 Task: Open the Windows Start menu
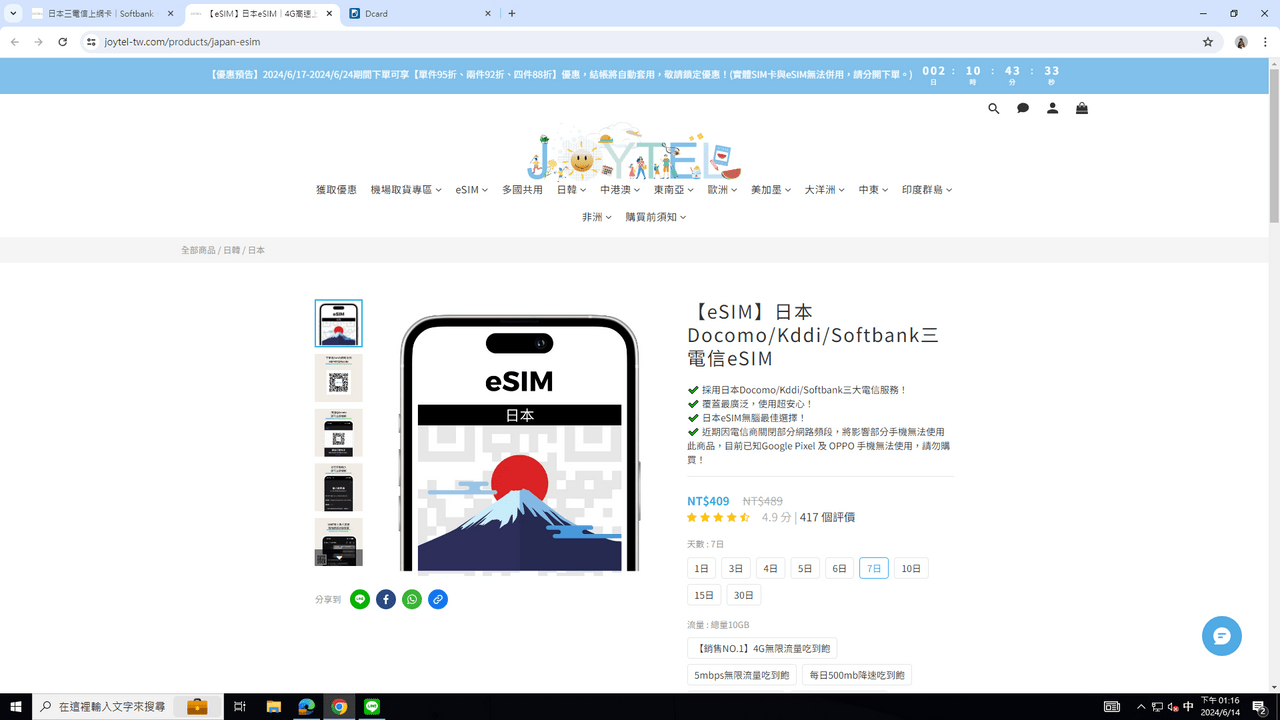[x=17, y=707]
